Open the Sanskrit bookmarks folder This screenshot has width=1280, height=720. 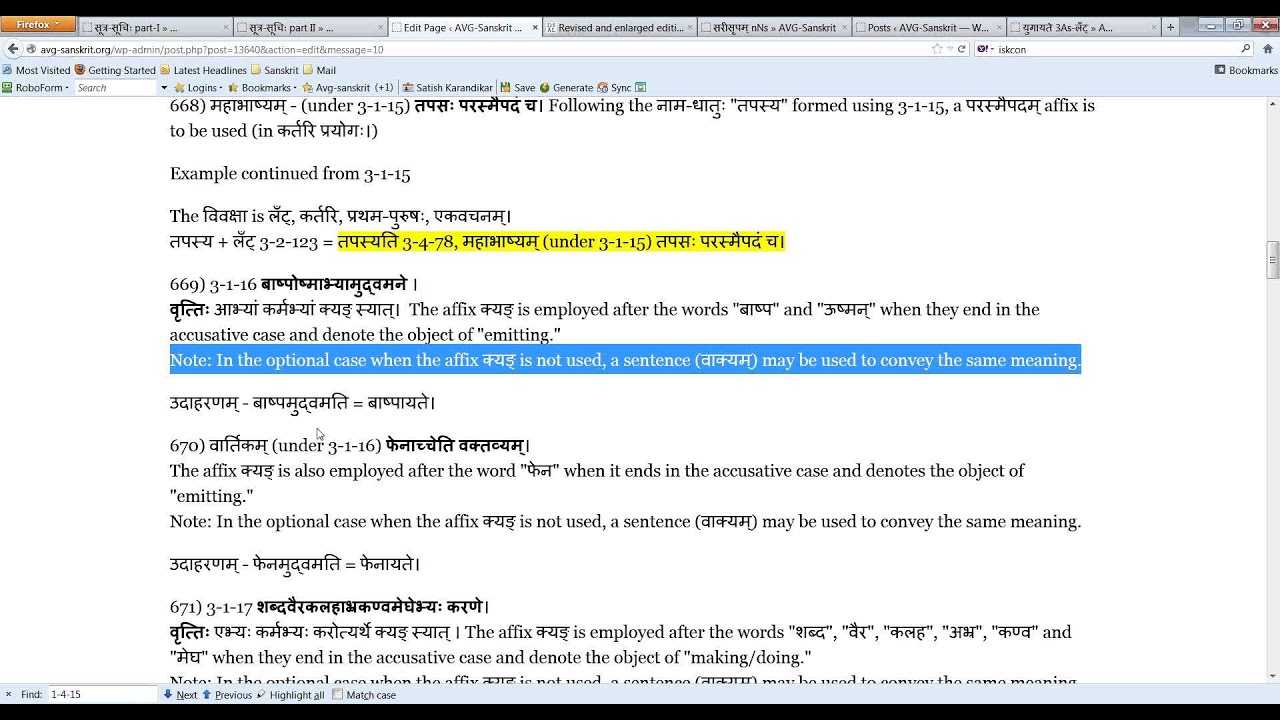tap(275, 70)
